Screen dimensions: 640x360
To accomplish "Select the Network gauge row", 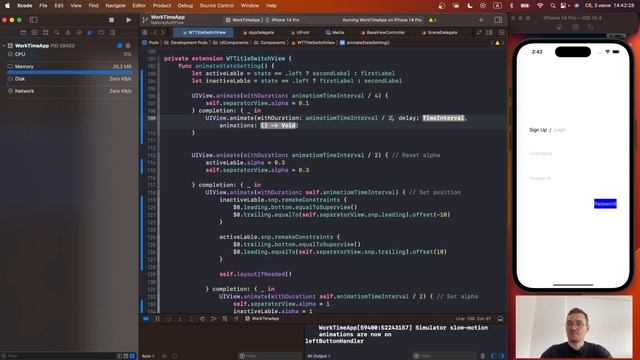I will point(69,91).
